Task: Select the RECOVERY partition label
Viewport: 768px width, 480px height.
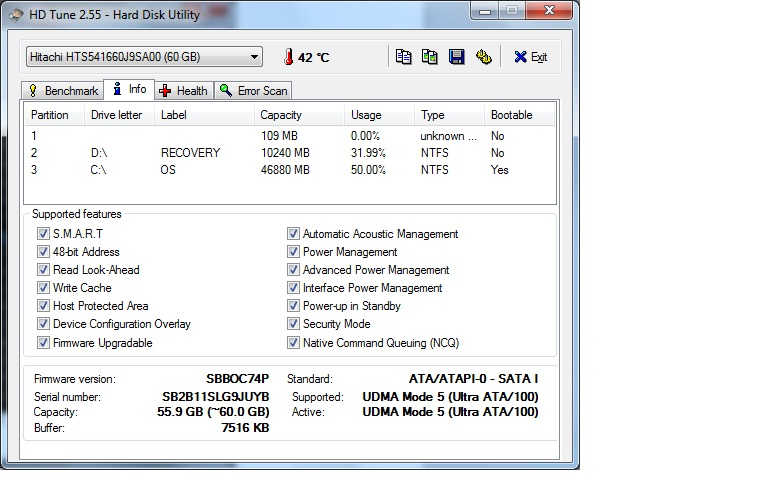Action: [191, 153]
